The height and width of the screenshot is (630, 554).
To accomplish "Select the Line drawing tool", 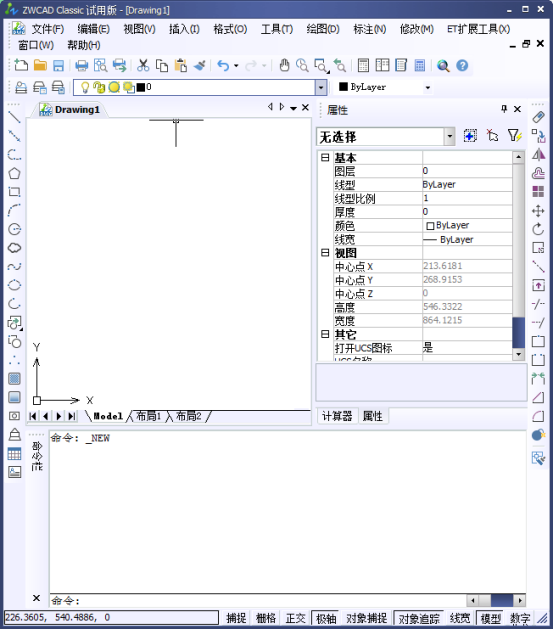I will pos(14,117).
